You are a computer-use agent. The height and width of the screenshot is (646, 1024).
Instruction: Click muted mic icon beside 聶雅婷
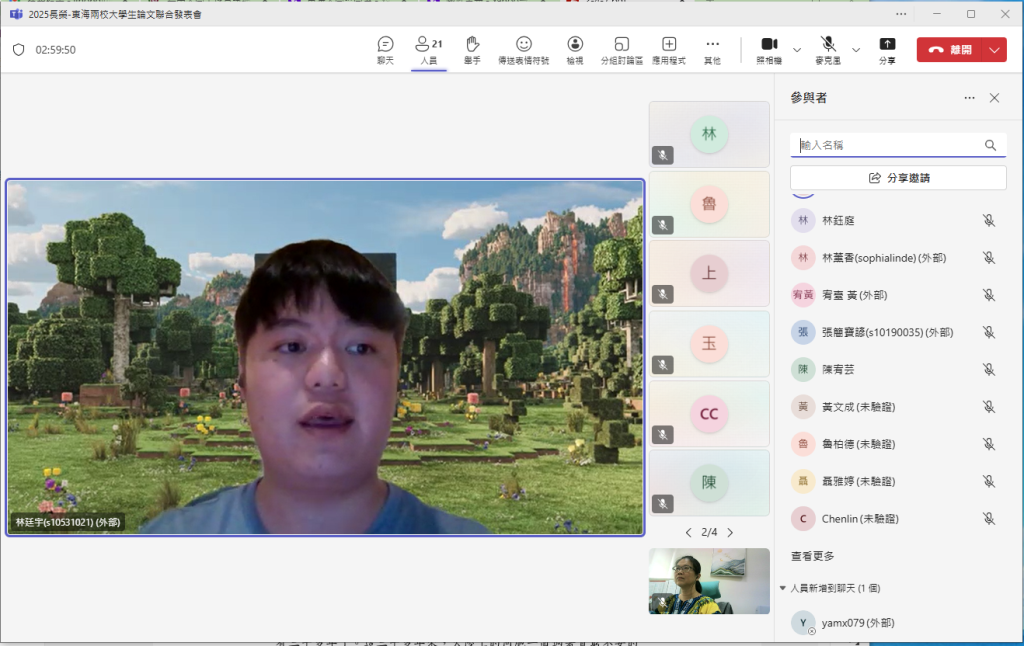(x=989, y=481)
